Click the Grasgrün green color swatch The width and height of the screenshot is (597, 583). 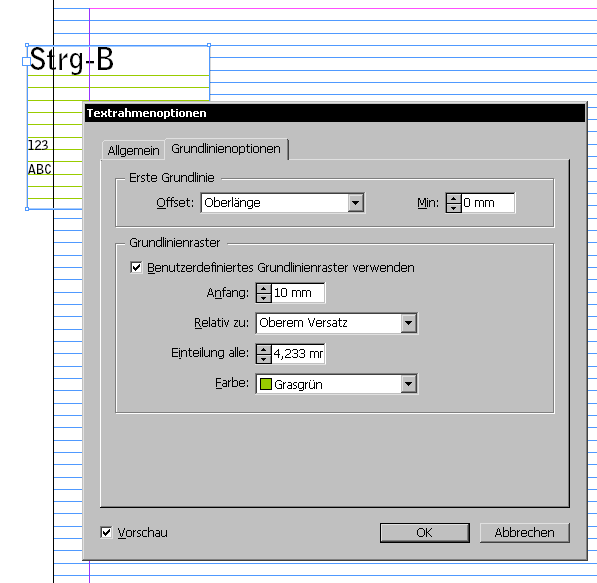point(265,384)
